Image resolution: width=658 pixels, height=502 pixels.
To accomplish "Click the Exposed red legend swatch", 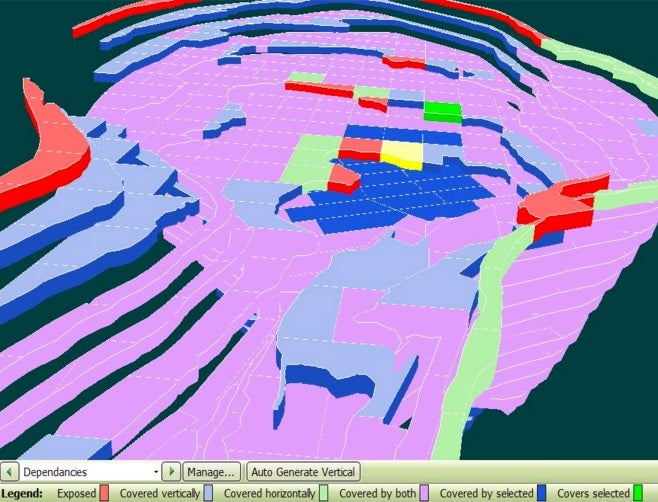I will point(104,493).
